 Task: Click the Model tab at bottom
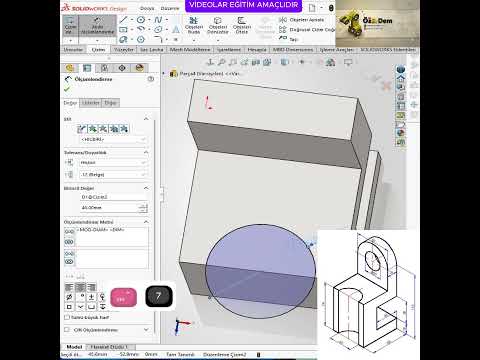74,347
